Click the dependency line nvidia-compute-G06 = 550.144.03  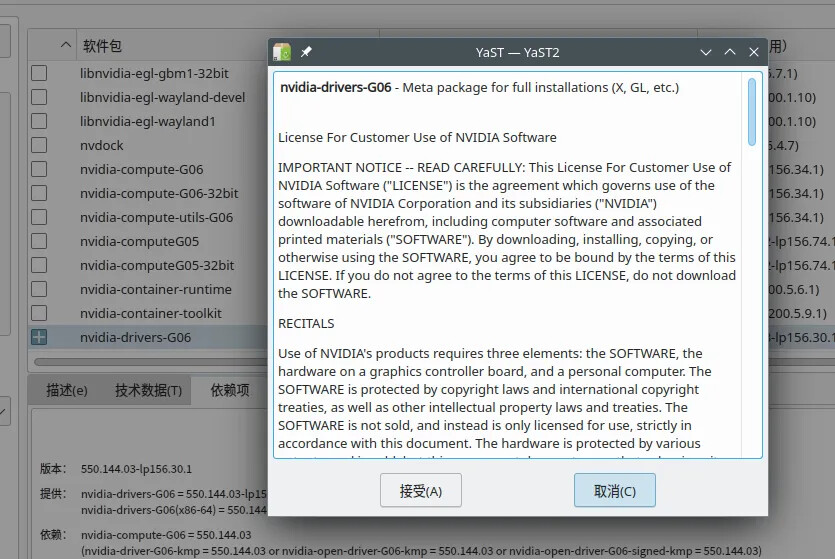point(166,535)
